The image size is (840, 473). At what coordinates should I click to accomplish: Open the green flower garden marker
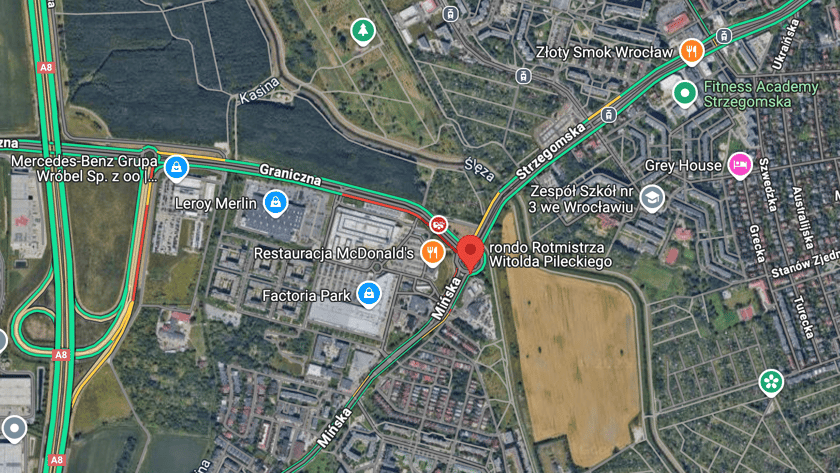click(771, 383)
